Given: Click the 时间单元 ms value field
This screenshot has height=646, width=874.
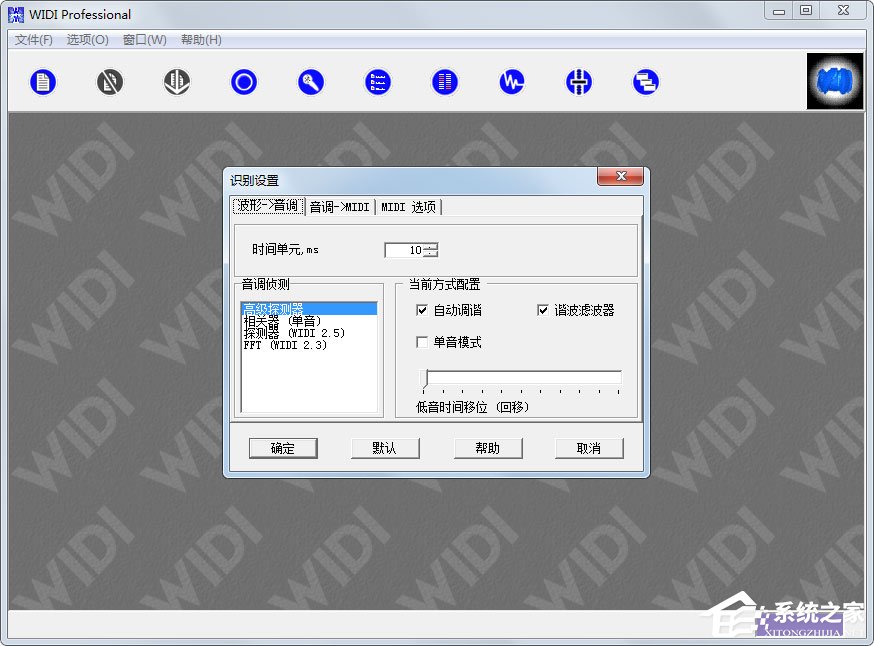Looking at the screenshot, I should click(x=405, y=250).
